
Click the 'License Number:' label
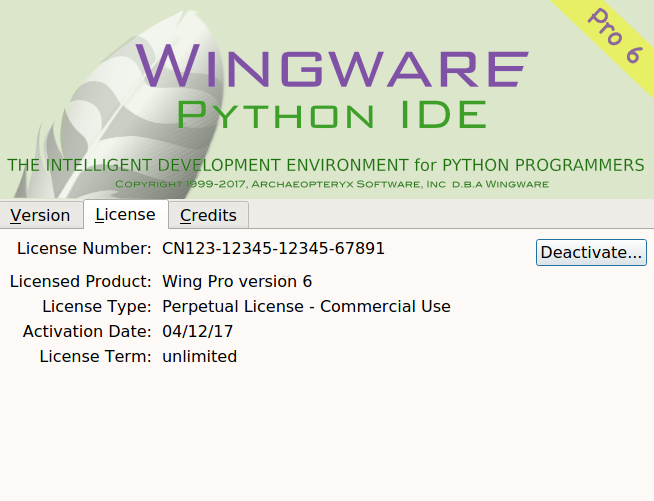84,249
